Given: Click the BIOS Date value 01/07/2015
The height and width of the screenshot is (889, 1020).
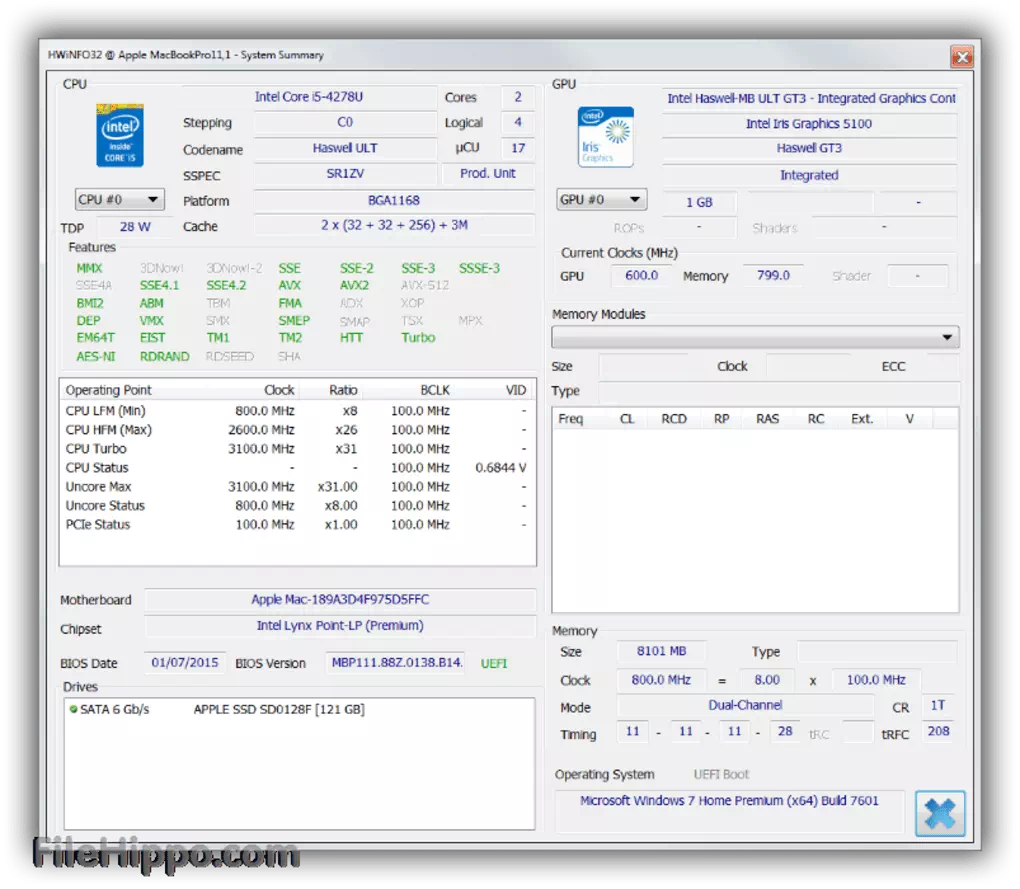Looking at the screenshot, I should (185, 663).
